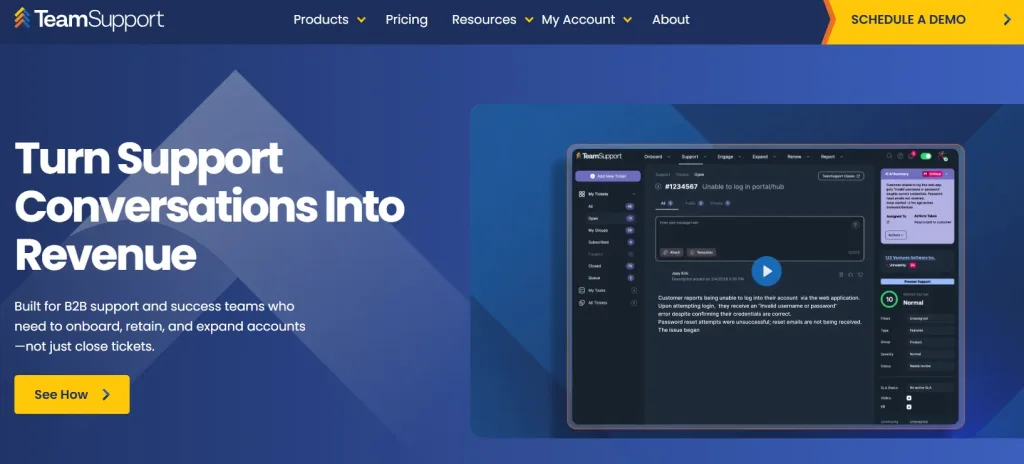The height and width of the screenshot is (464, 1024).
Task: Click the All Tickets icon in sidebar
Action: [x=581, y=303]
